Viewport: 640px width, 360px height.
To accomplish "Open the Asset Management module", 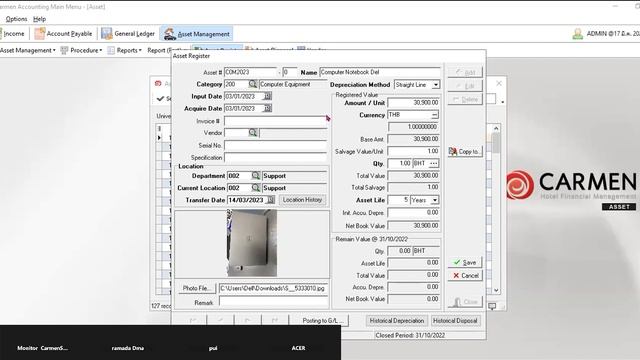I will [x=197, y=34].
